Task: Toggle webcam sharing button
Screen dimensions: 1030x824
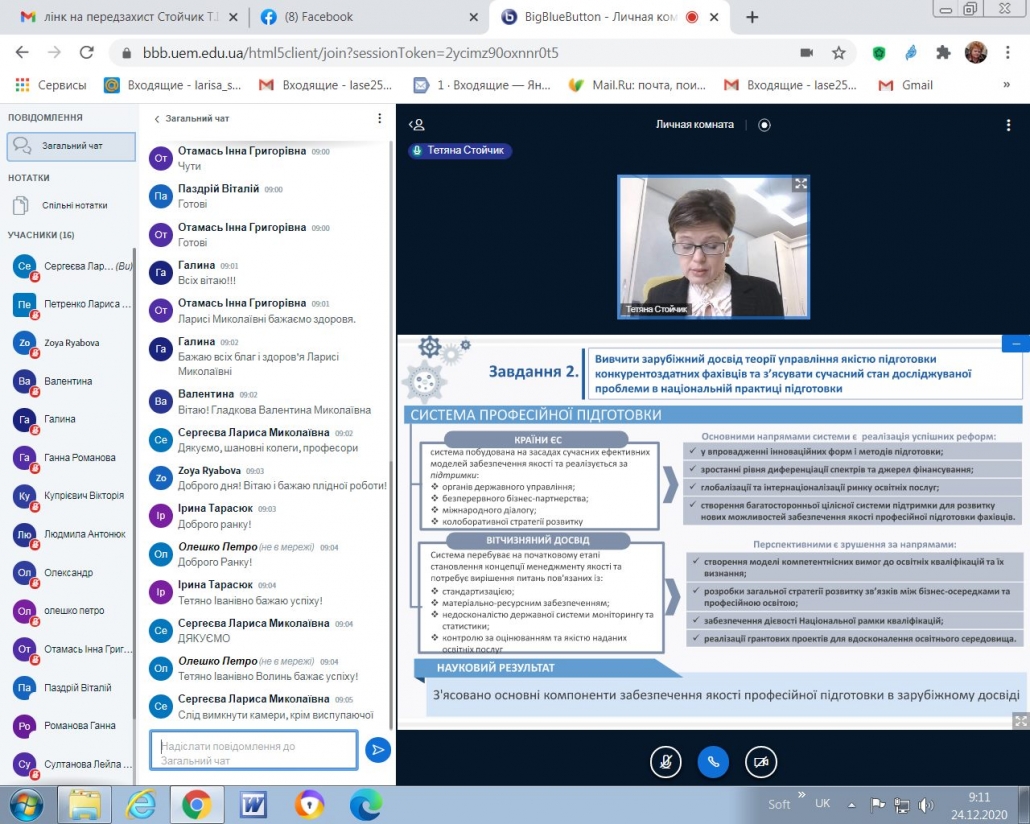Action: pyautogui.click(x=761, y=762)
